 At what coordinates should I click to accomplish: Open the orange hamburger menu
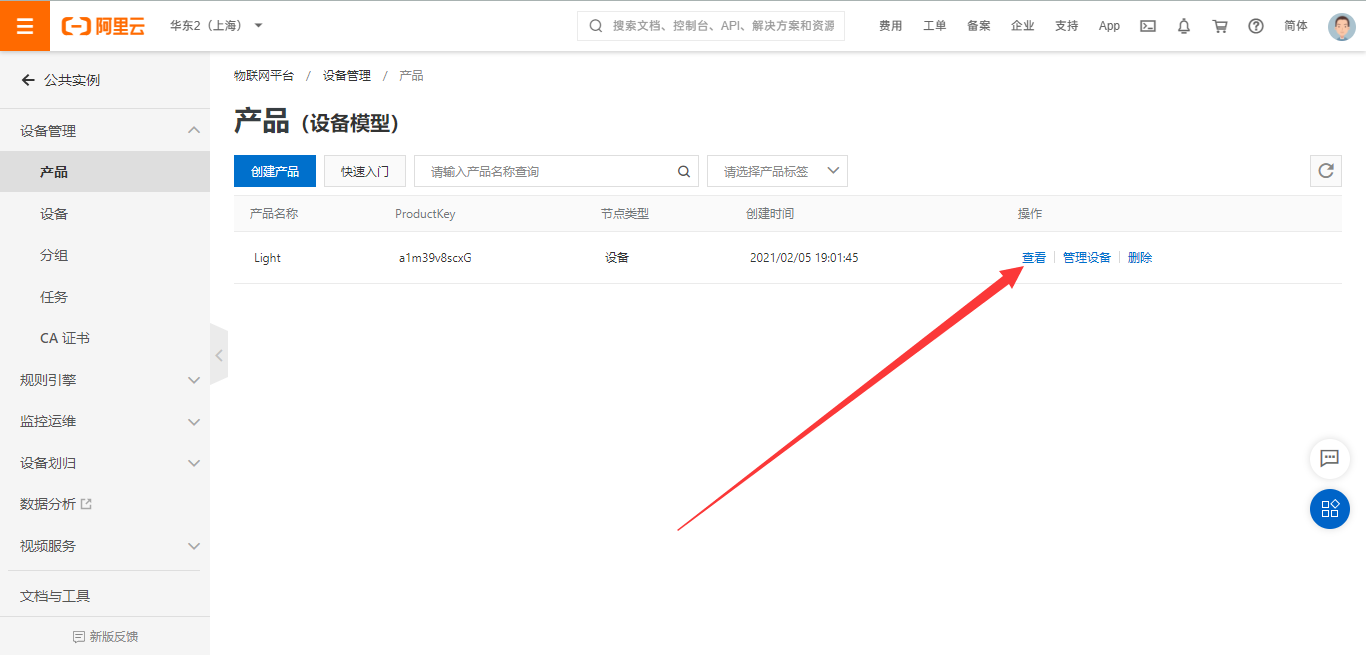(x=24, y=25)
